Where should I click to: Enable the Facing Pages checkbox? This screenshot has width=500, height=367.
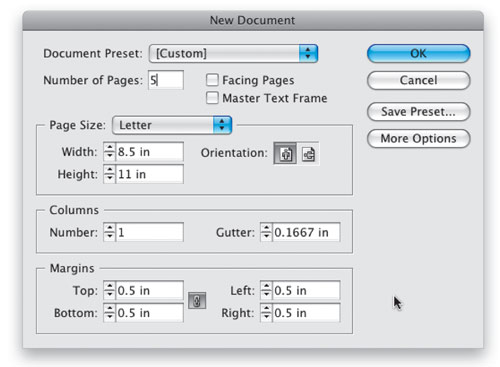pyautogui.click(x=212, y=80)
